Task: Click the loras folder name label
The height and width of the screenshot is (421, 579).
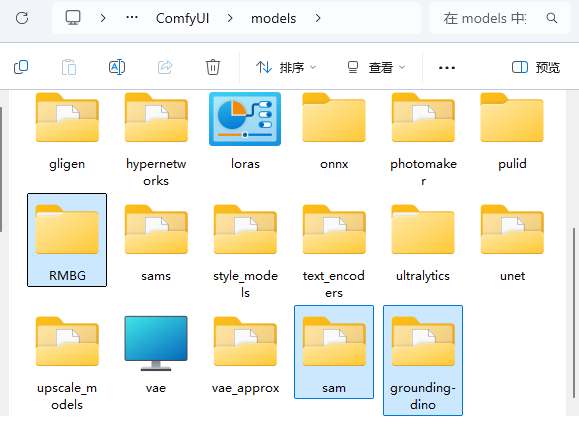Action: pos(245,164)
